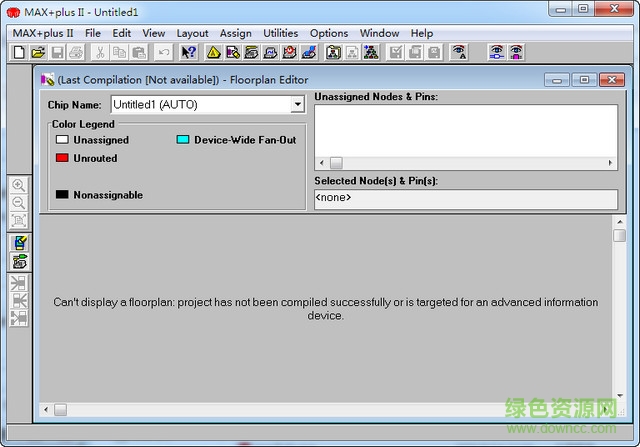Viewport: 640px width, 447px height.
Task: Click the Unassigned Nodes & Pins list box
Action: pyautogui.click(x=465, y=130)
